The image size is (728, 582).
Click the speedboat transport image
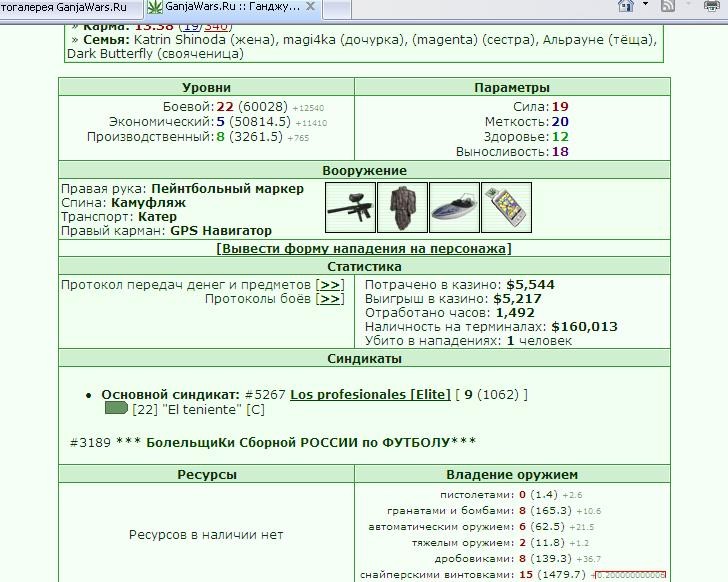(x=455, y=207)
